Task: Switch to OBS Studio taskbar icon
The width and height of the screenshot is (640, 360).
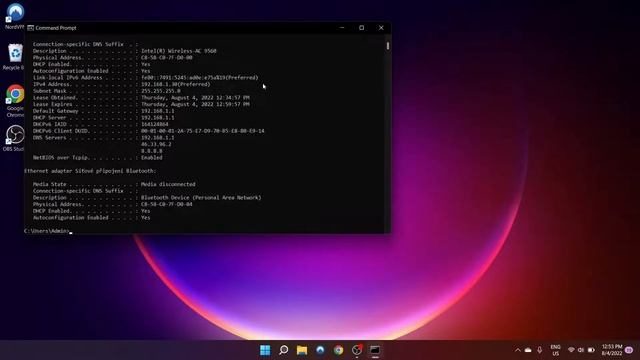Action: (357, 350)
